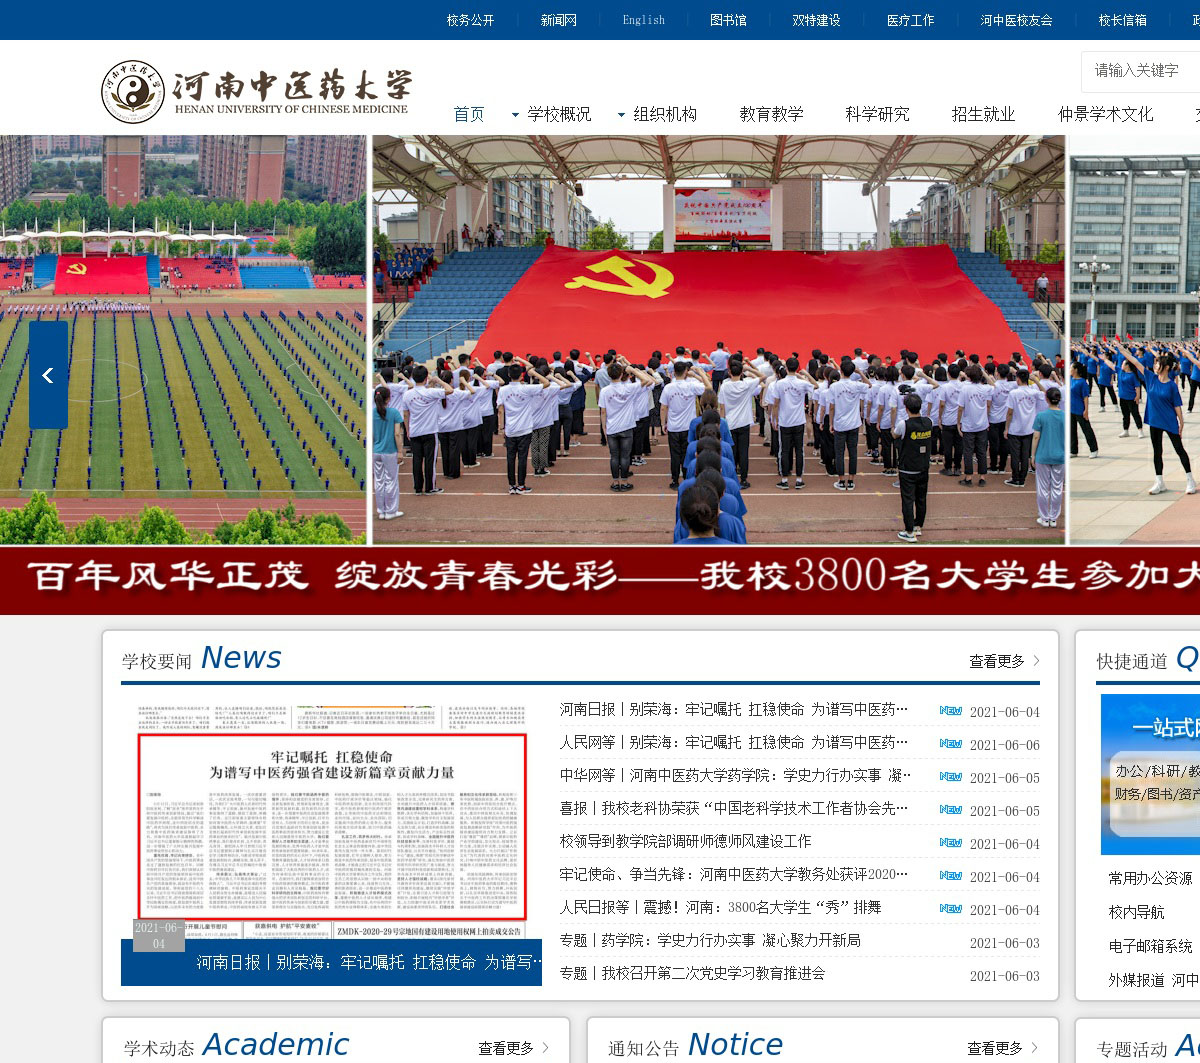Click the search keyword input field
Viewport: 1200px width, 1063px height.
1141,71
